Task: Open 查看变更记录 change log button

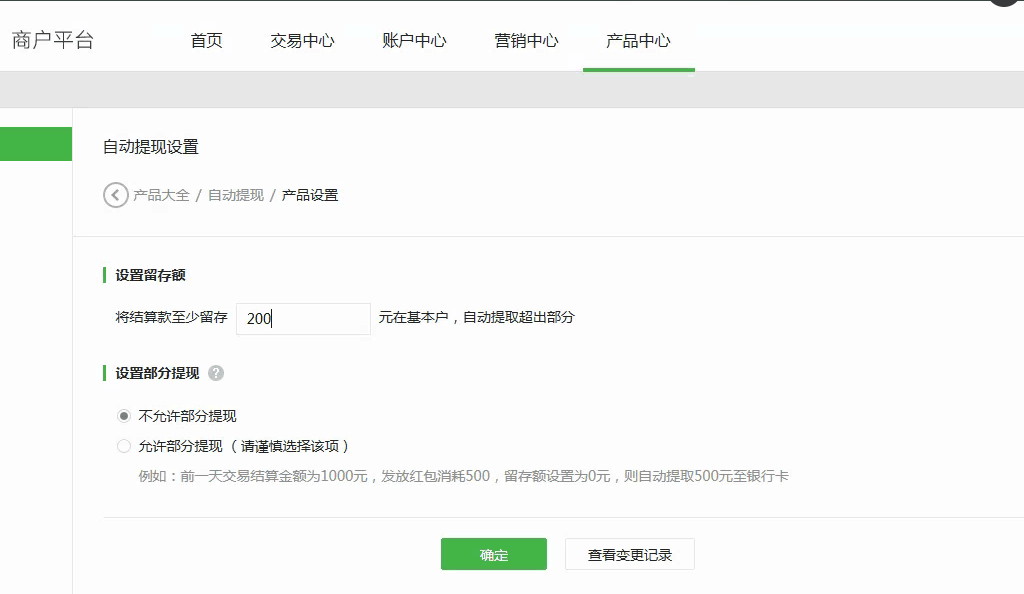Action: 629,555
